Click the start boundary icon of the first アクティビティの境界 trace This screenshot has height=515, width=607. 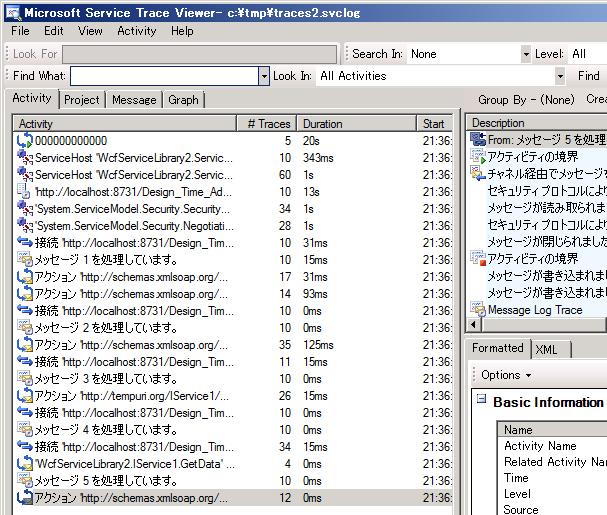tap(478, 156)
